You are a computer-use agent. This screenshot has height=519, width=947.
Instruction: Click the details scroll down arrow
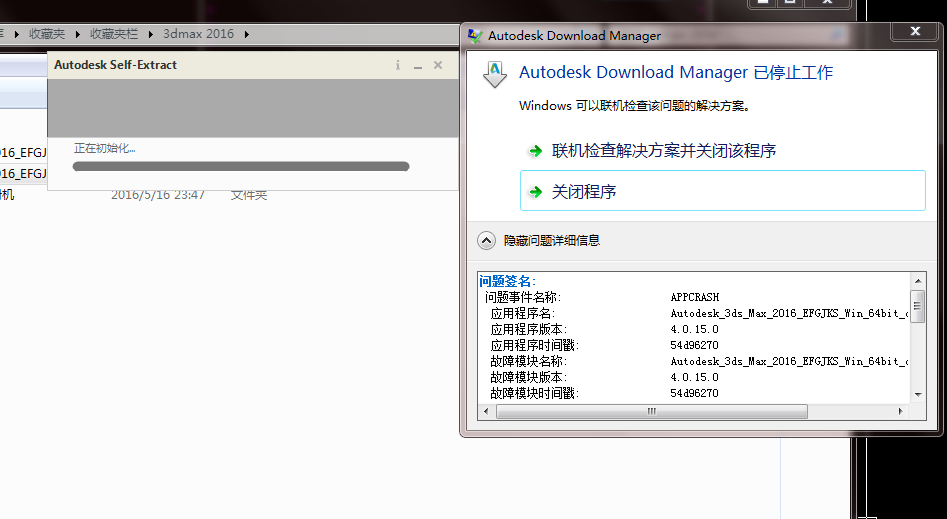click(918, 395)
